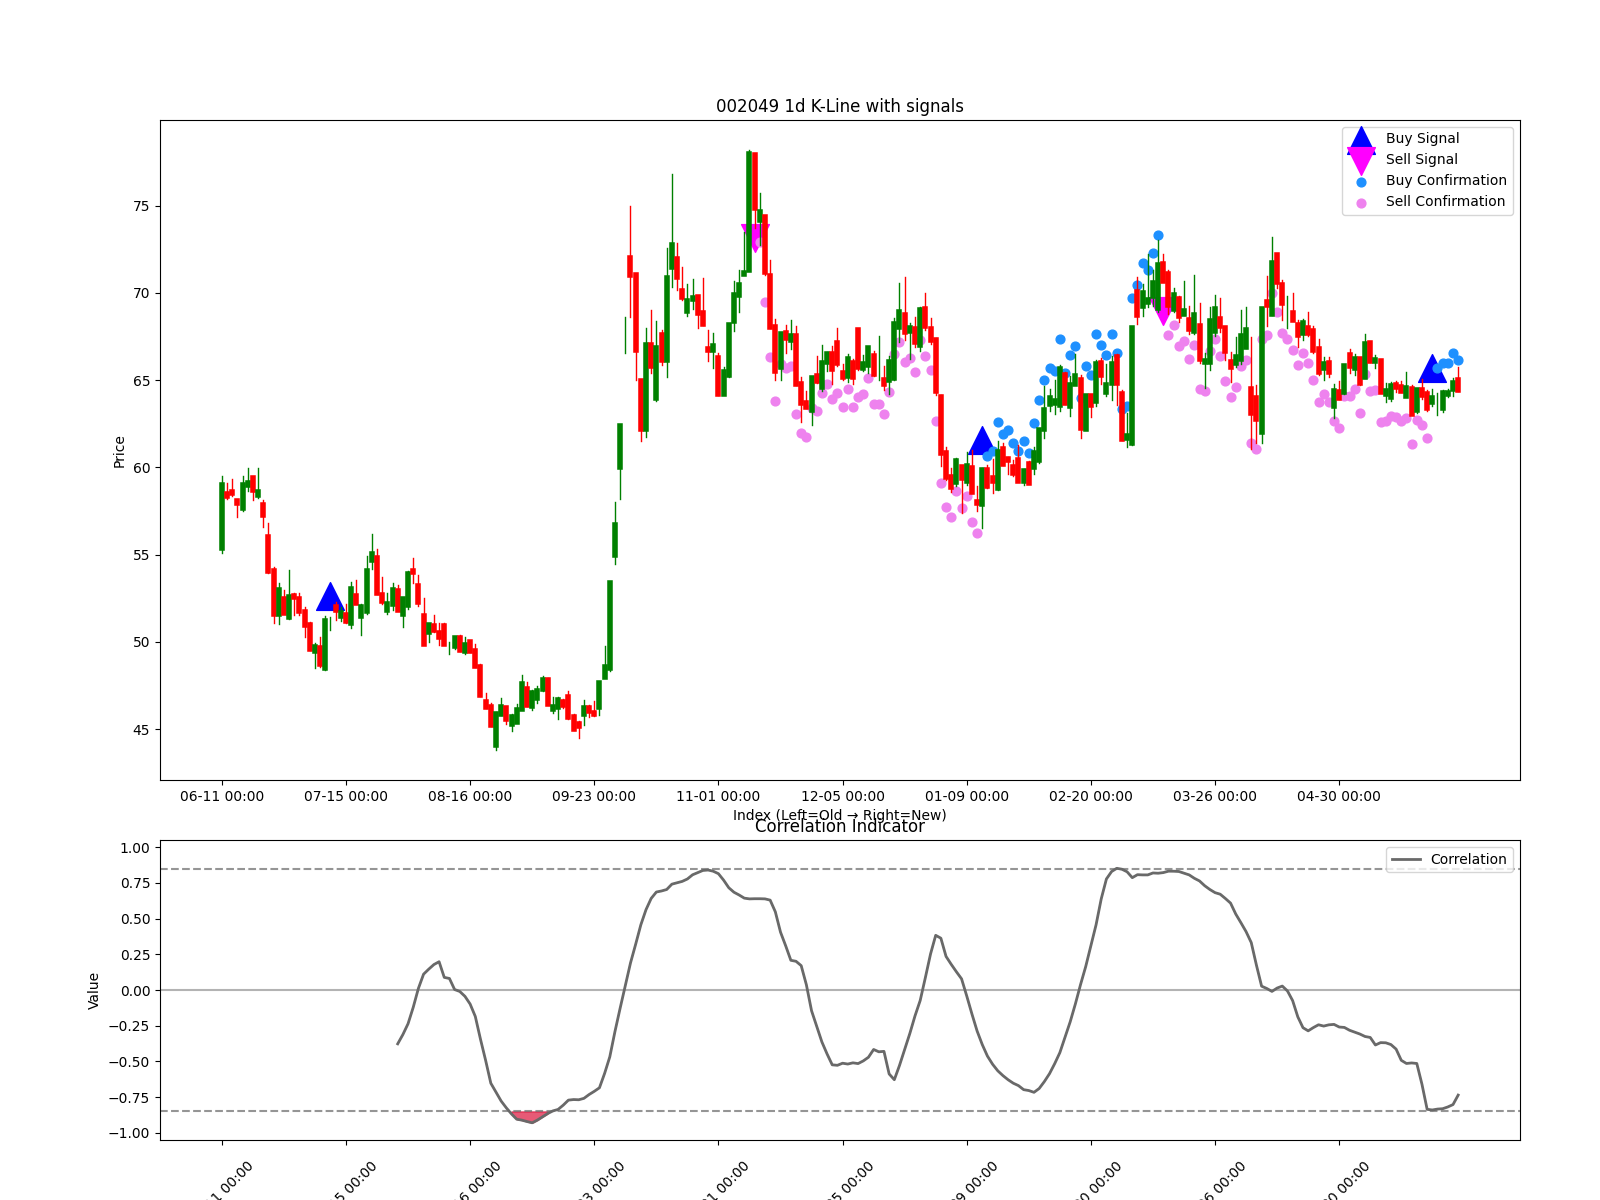Click the 'Correlation' legend label
1600x1200 pixels.
pos(1468,860)
